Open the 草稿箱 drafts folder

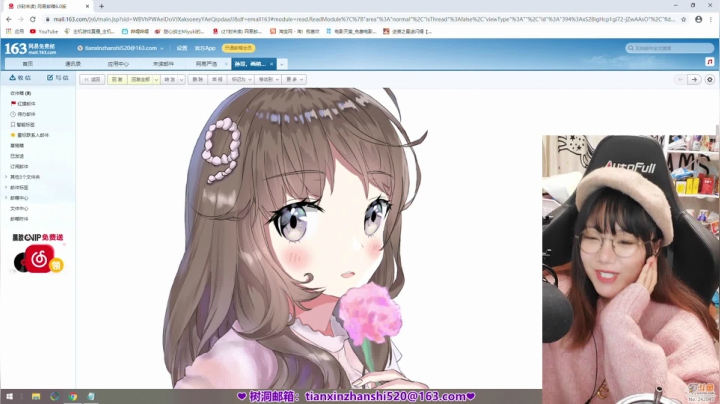pyautogui.click(x=17, y=146)
